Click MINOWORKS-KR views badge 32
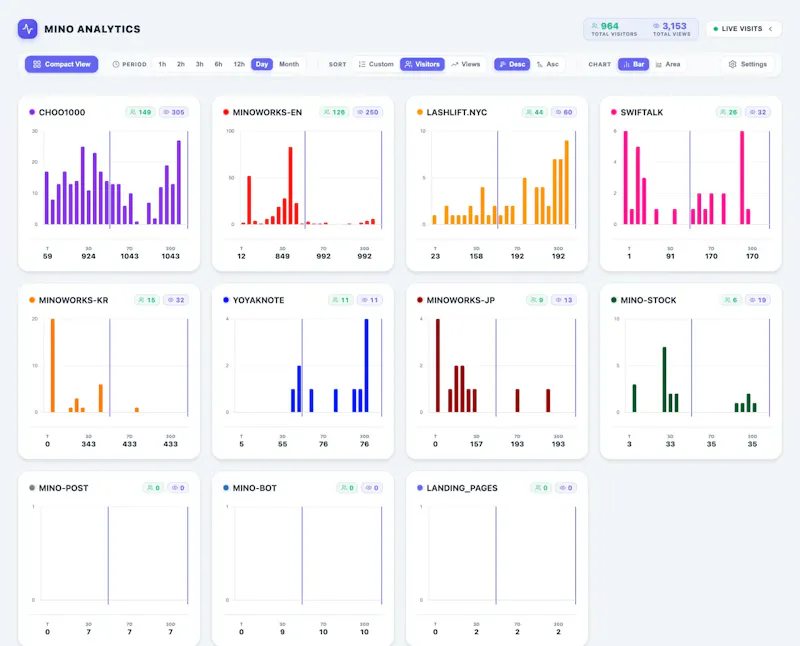This screenshot has width=800, height=646. [176, 300]
